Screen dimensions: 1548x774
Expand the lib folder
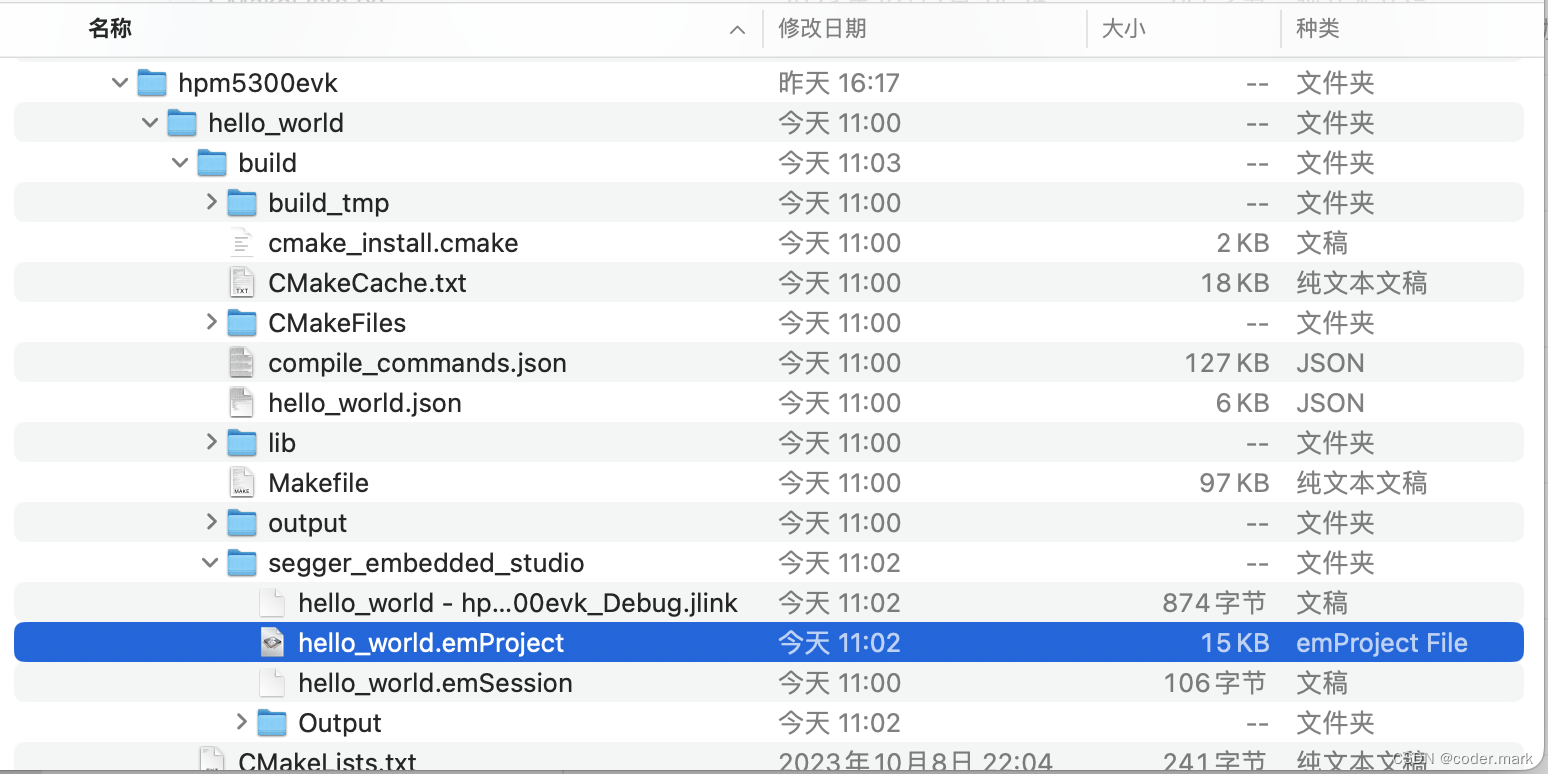(x=211, y=442)
